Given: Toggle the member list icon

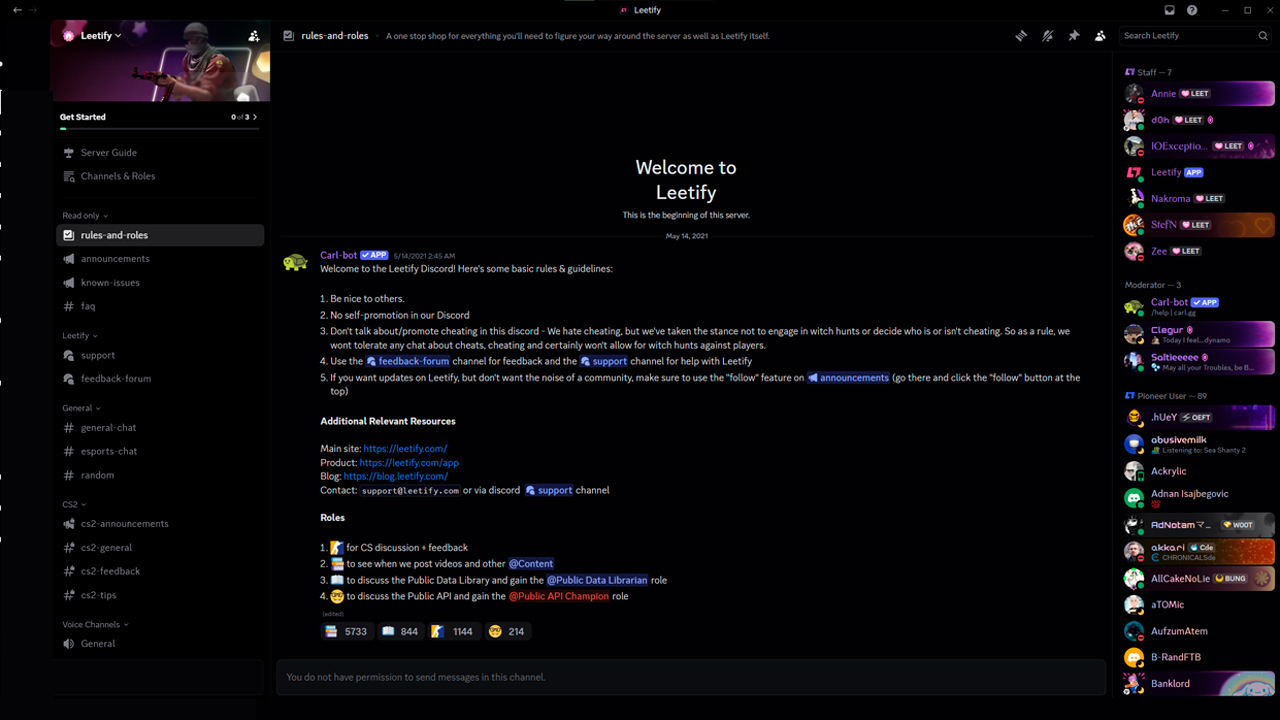Looking at the screenshot, I should coord(1100,36).
